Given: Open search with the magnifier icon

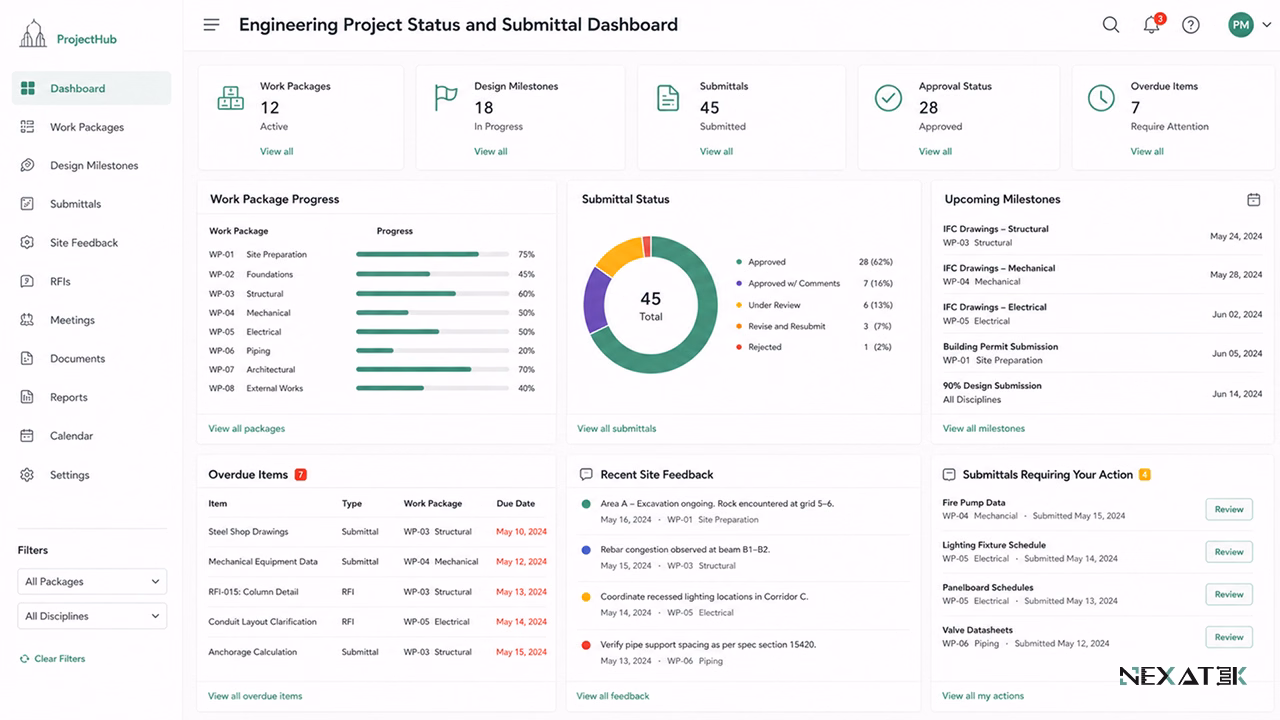Looking at the screenshot, I should [x=1111, y=25].
